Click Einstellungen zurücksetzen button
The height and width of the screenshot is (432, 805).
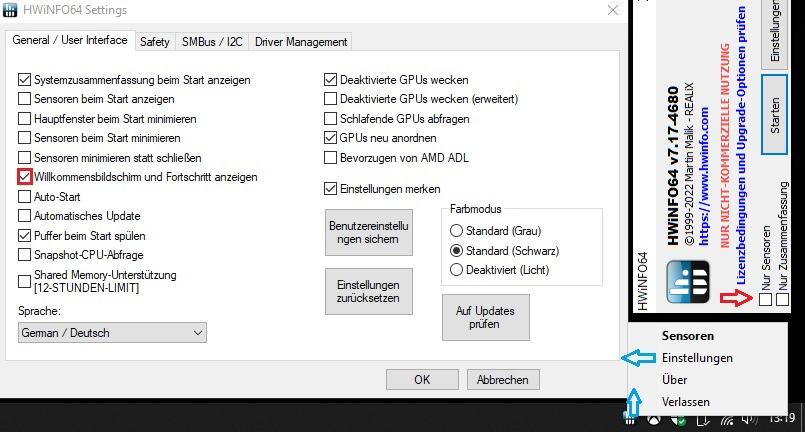pyautogui.click(x=369, y=291)
